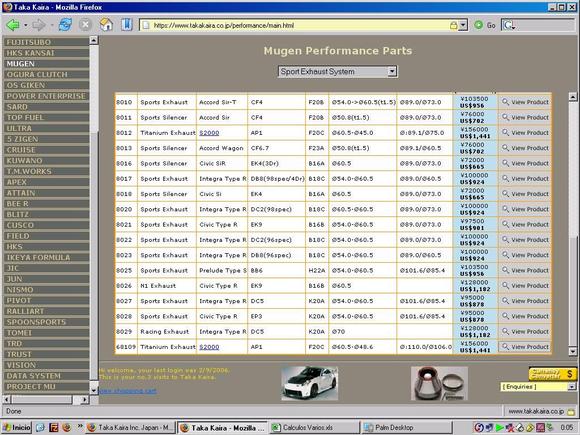View Product for item 8026 N1 Exhaust
Screen dimensions: 580x435
(x=525, y=286)
